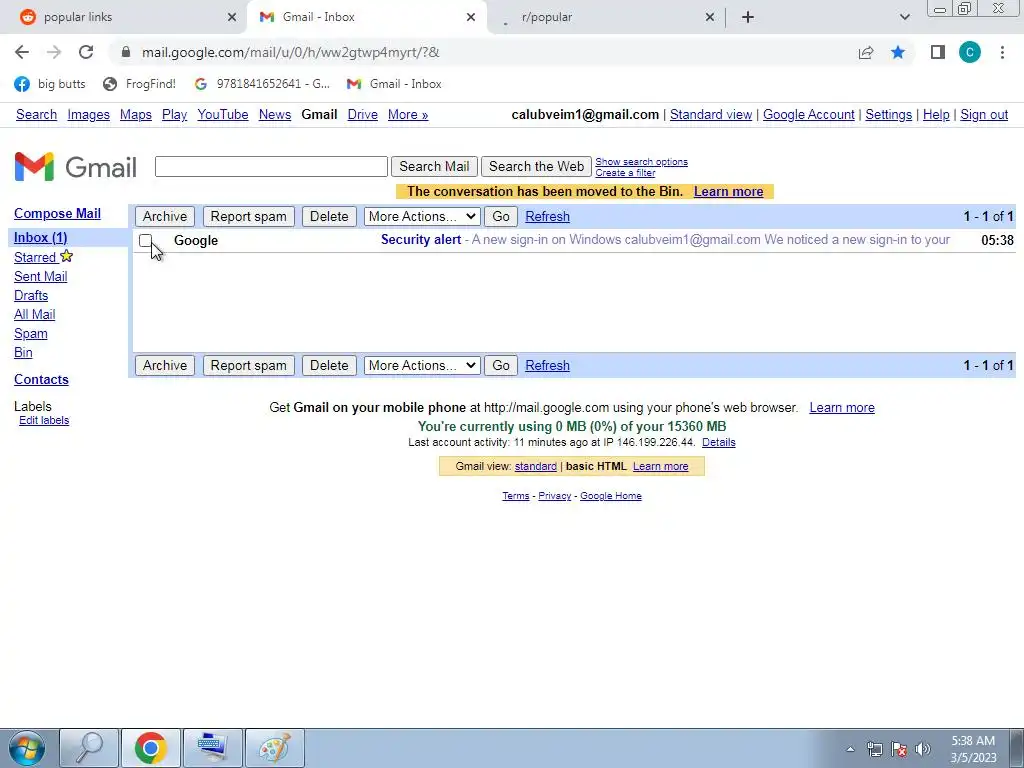Open the Drafts folder

pos(31,295)
